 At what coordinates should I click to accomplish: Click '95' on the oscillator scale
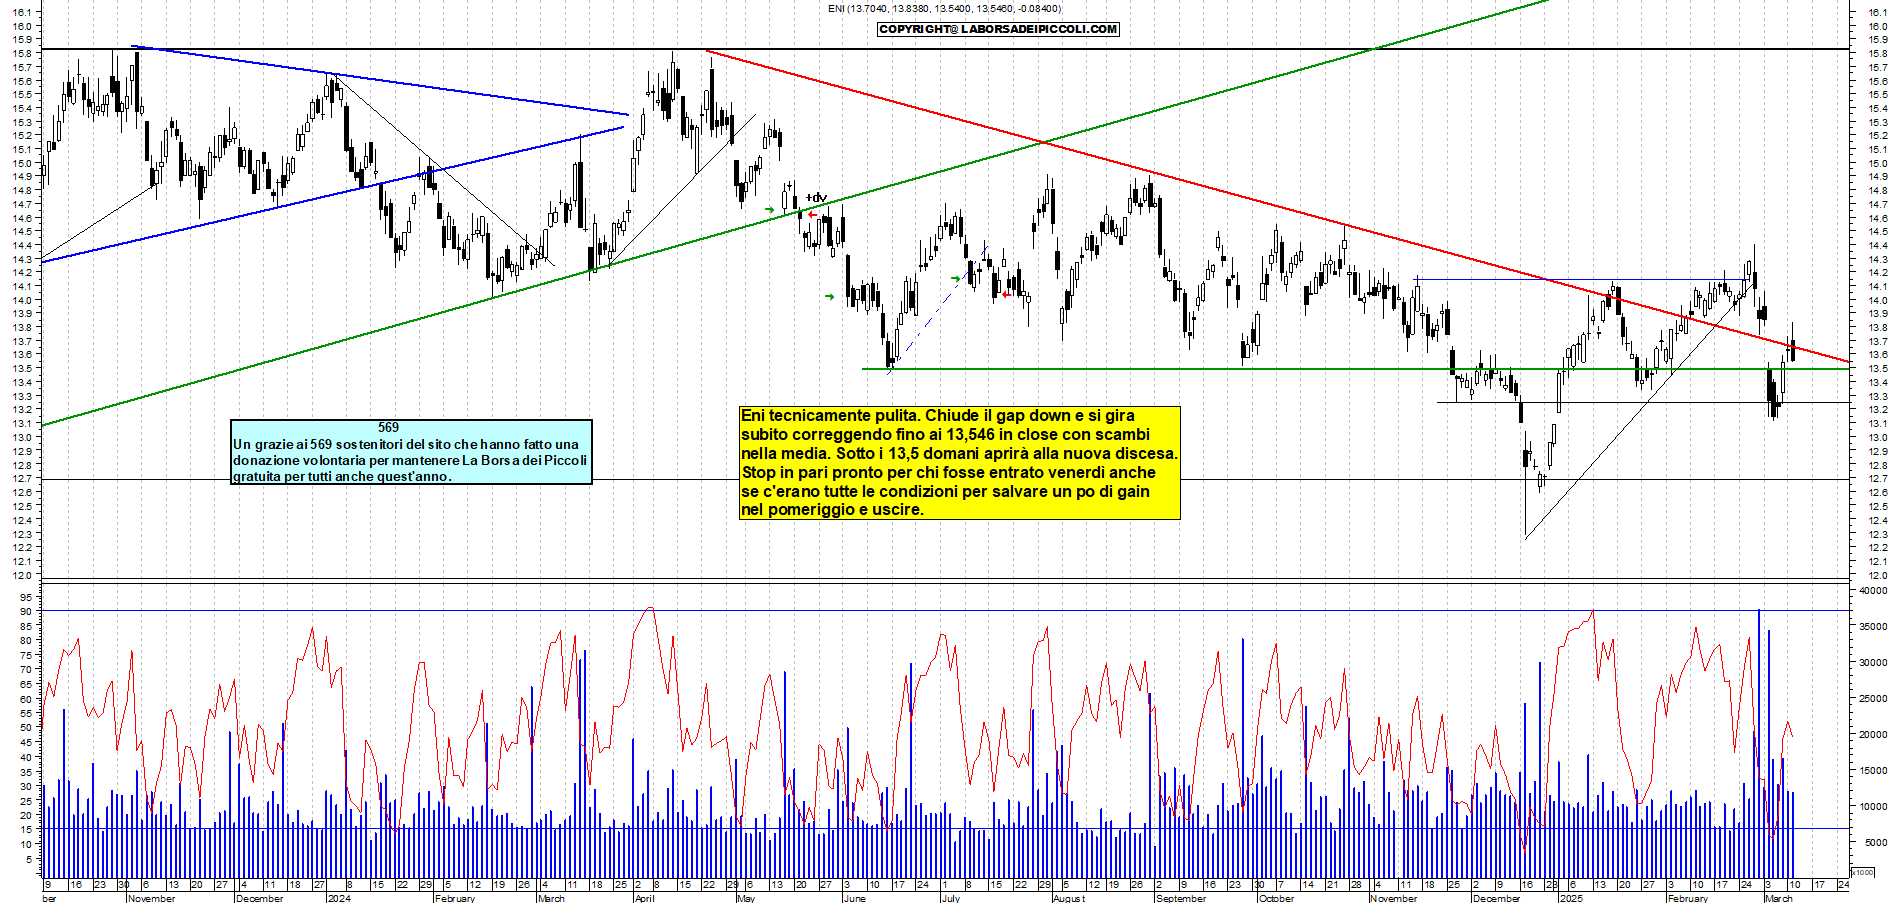pyautogui.click(x=27, y=597)
